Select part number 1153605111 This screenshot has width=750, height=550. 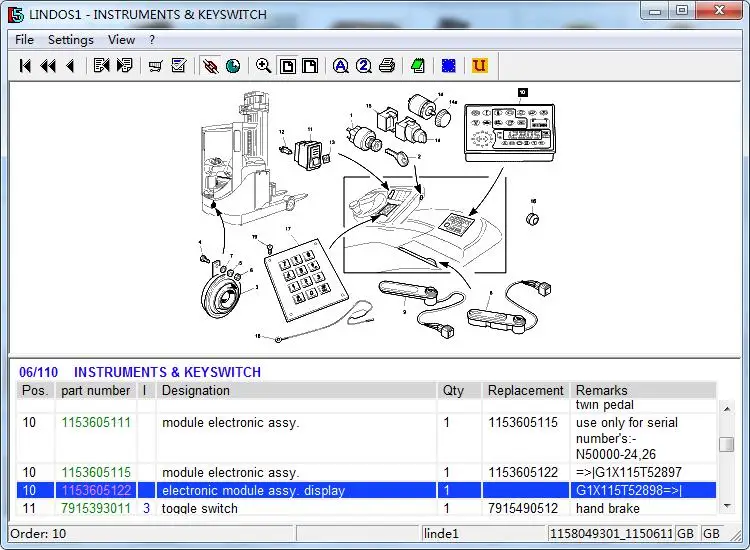pyautogui.click(x=96, y=423)
